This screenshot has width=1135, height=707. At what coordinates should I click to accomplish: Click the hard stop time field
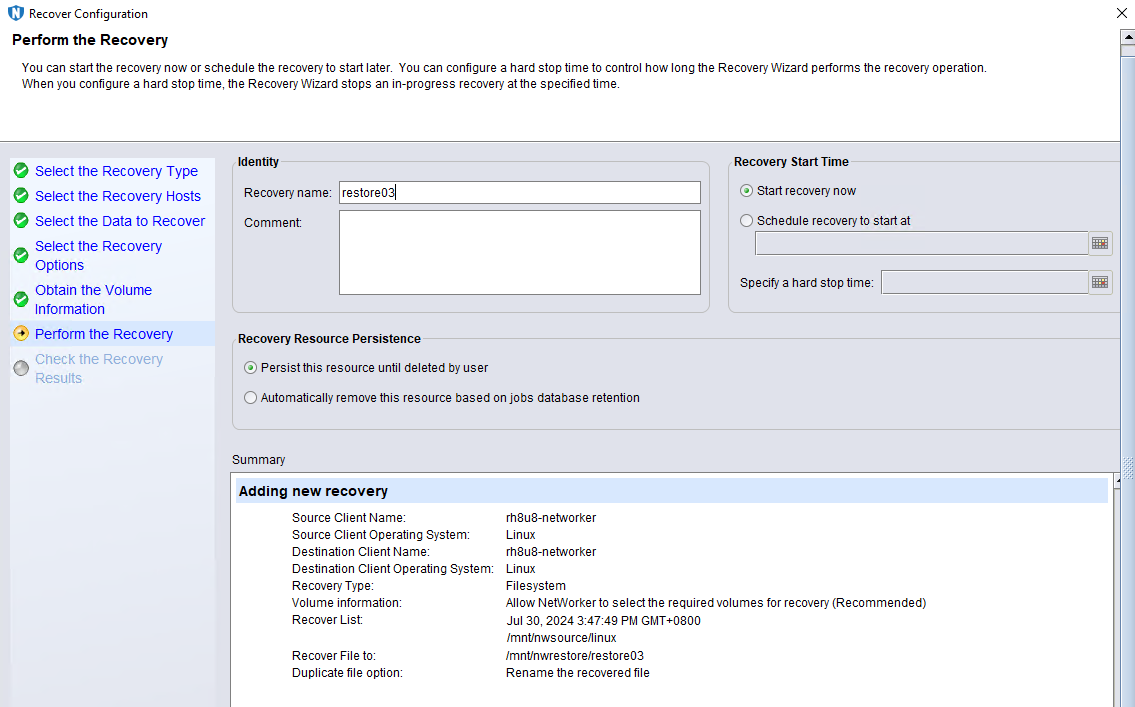pyautogui.click(x=984, y=282)
